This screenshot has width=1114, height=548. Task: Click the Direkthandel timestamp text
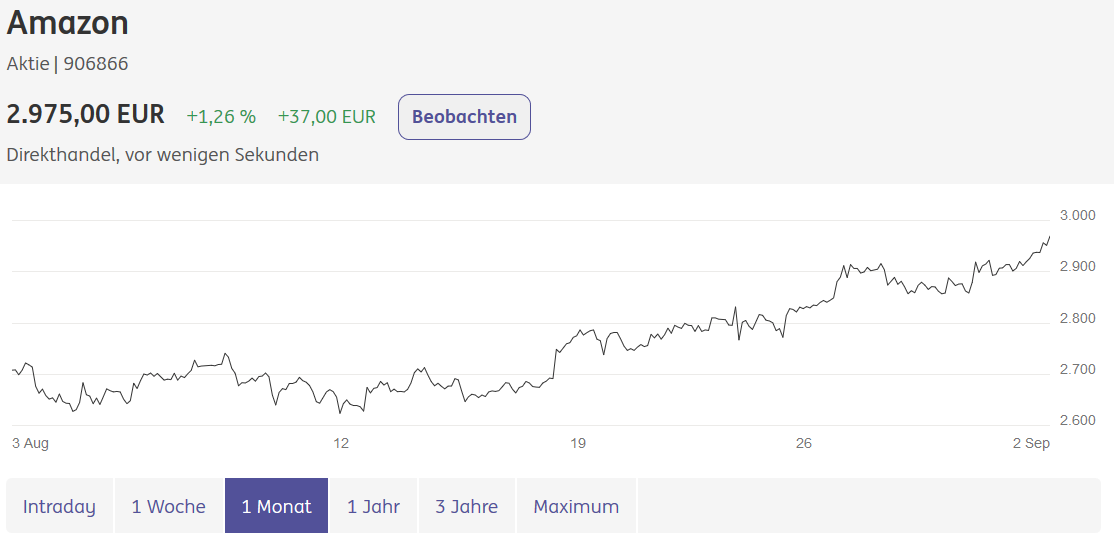point(163,155)
